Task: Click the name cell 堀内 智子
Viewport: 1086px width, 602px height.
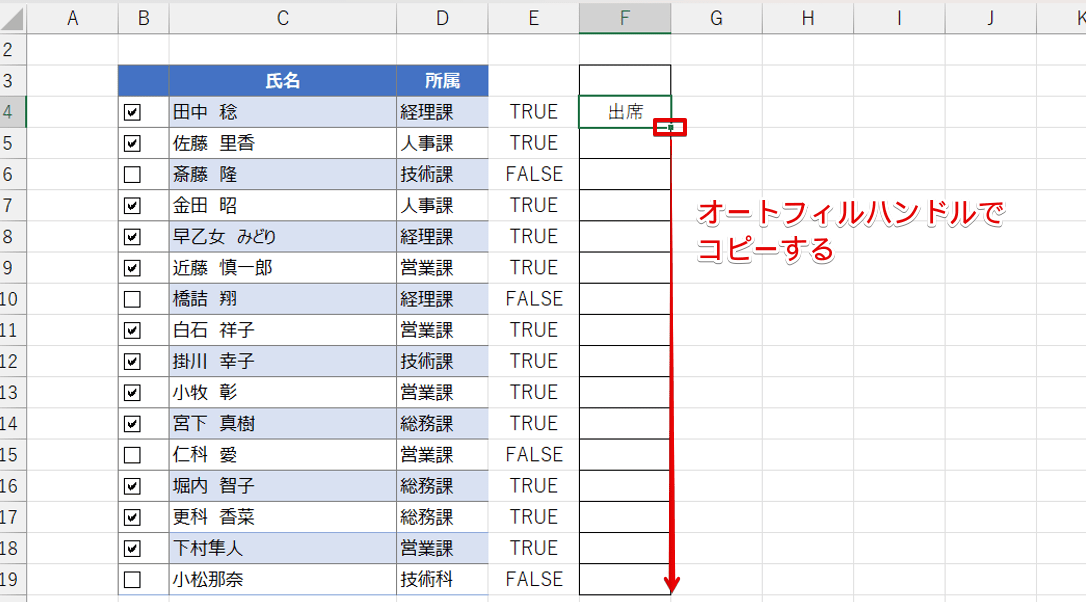Action: click(x=283, y=486)
